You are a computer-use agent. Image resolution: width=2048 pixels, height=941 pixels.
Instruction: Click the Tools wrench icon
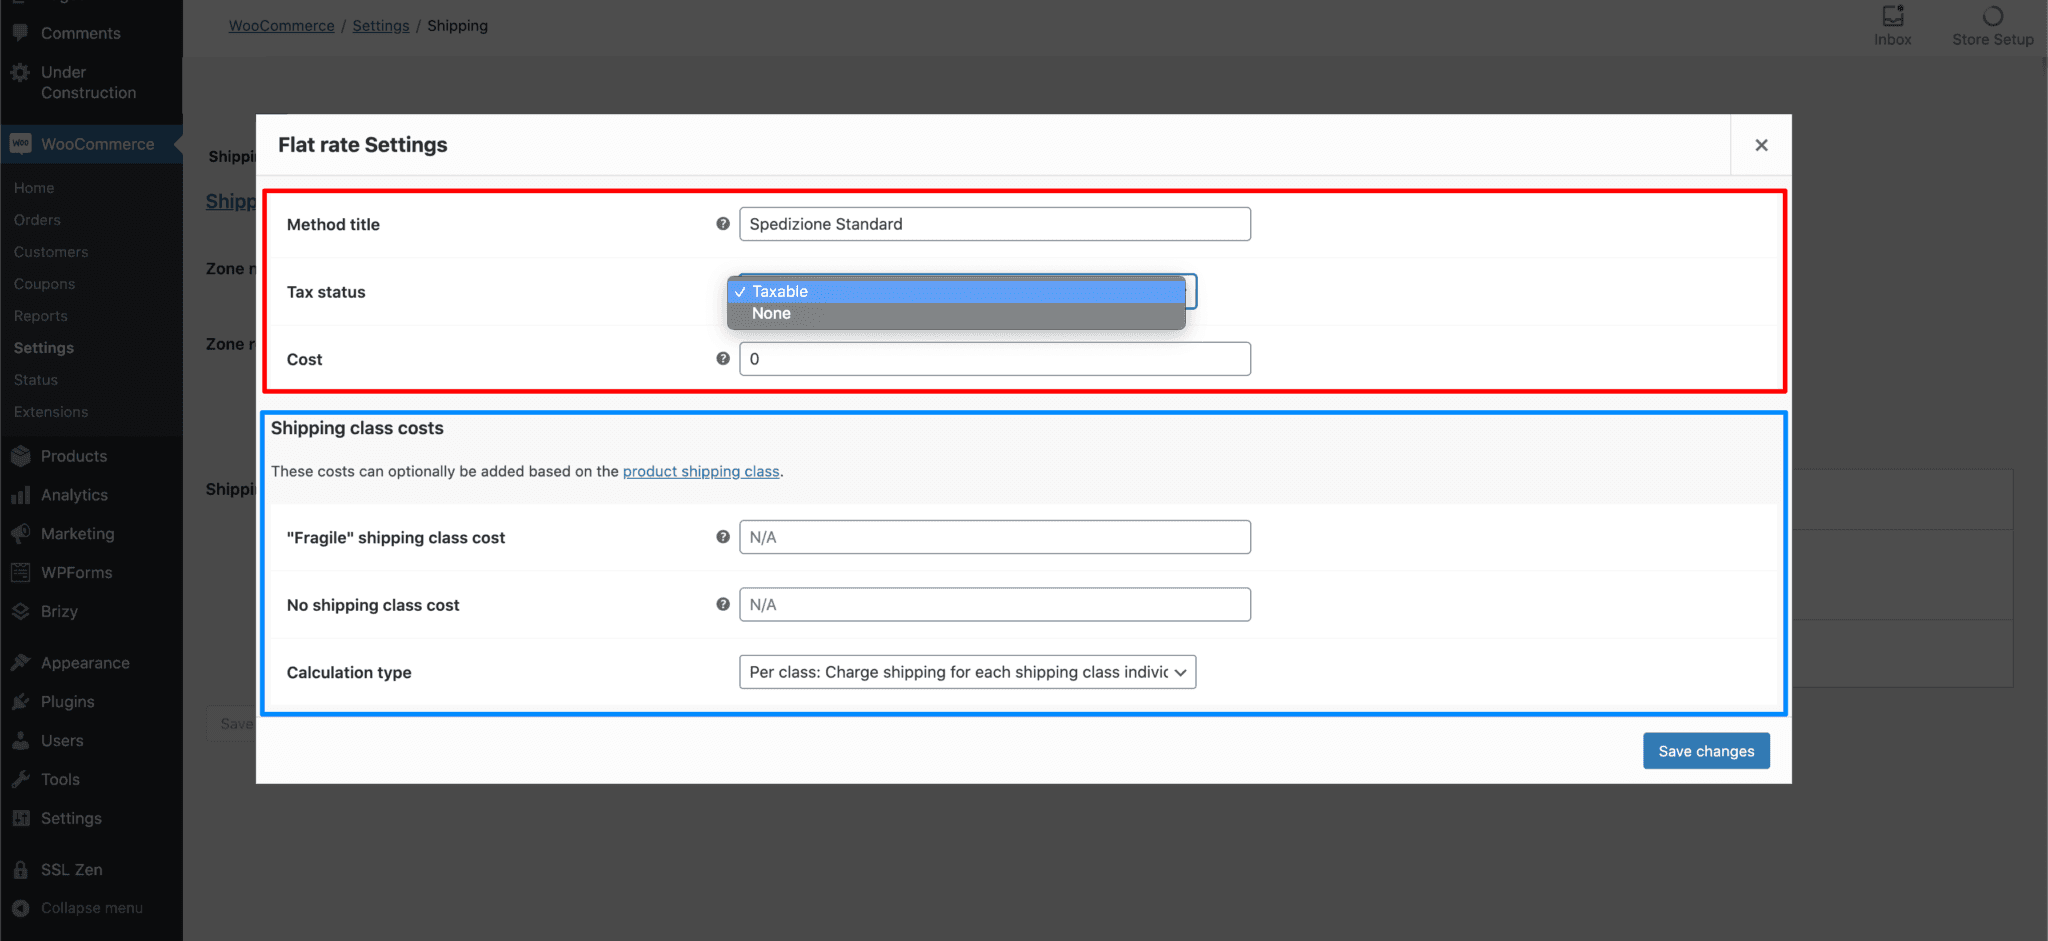[x=20, y=779]
